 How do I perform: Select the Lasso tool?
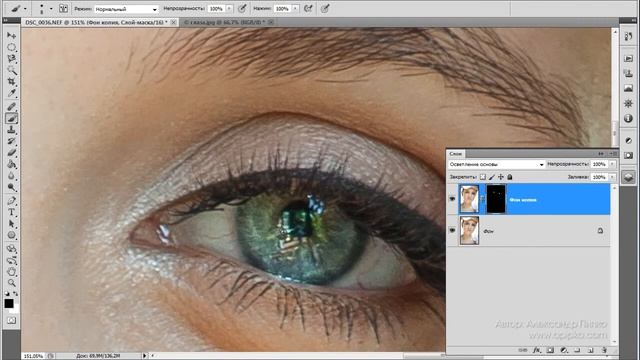[11, 59]
